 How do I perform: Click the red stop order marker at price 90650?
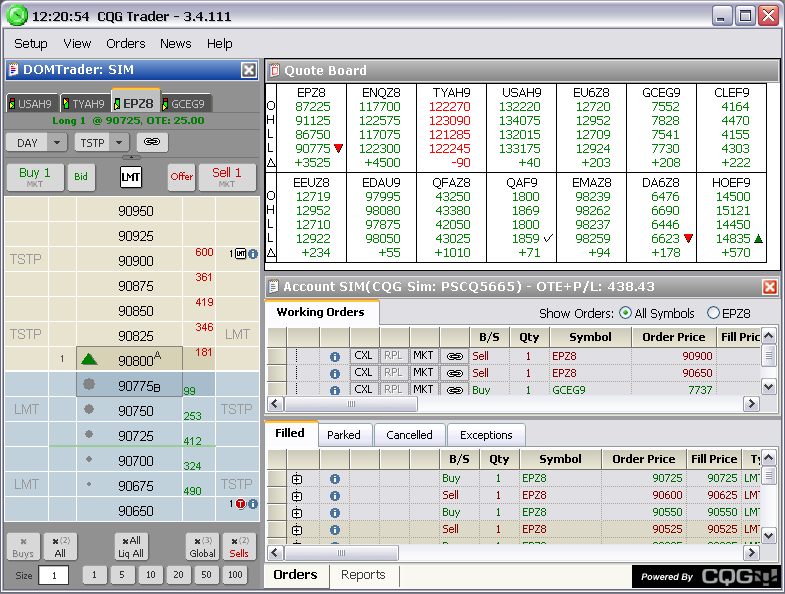[240, 504]
